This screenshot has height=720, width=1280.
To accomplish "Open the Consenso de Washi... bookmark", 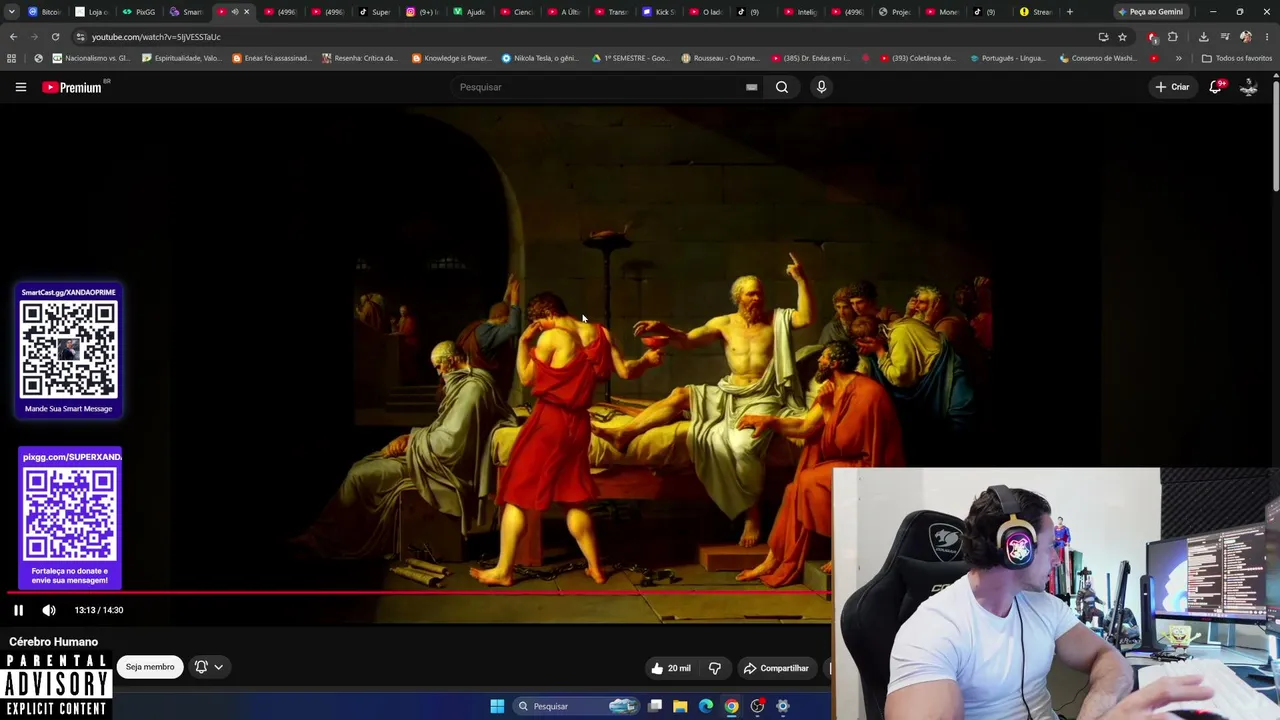I will pos(1098,58).
